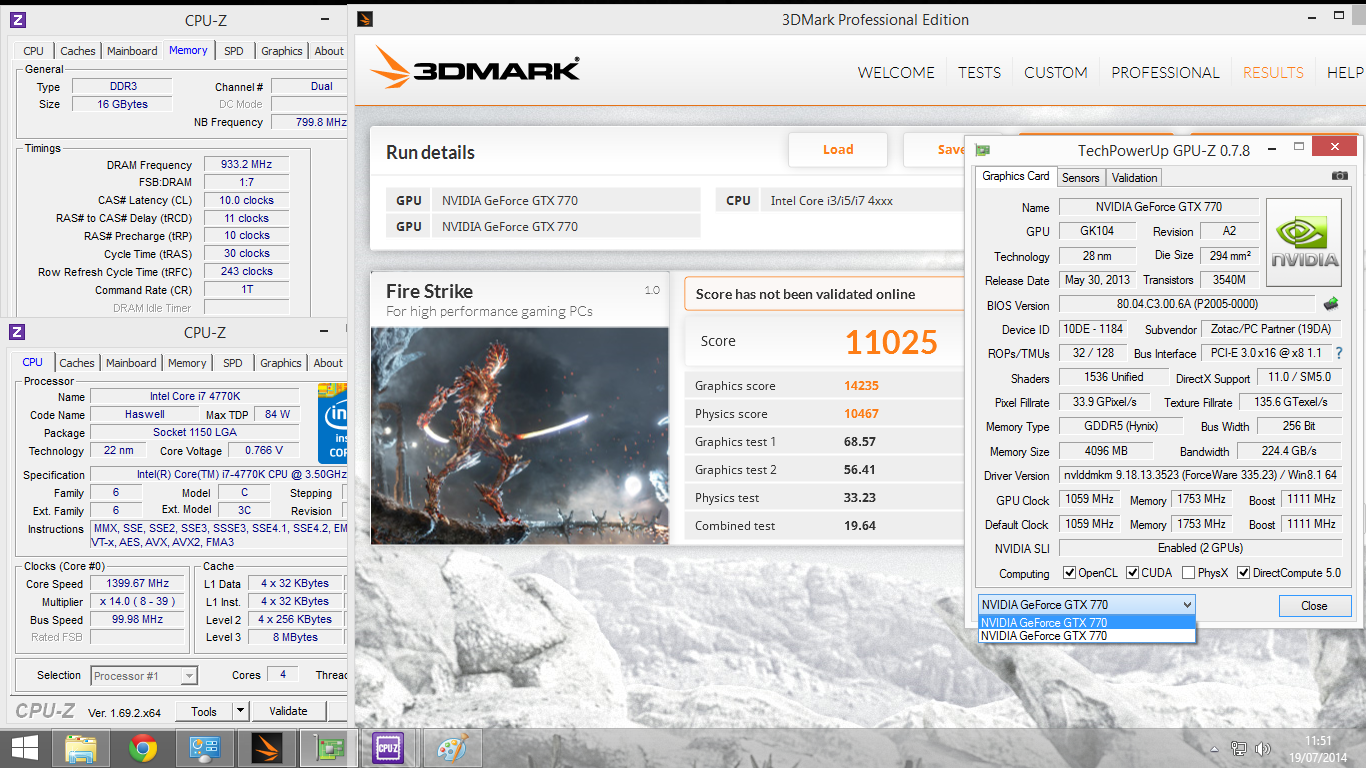Switch to 3DMark via taskbar icon
Screen dimensions: 1366x768
(x=267, y=748)
